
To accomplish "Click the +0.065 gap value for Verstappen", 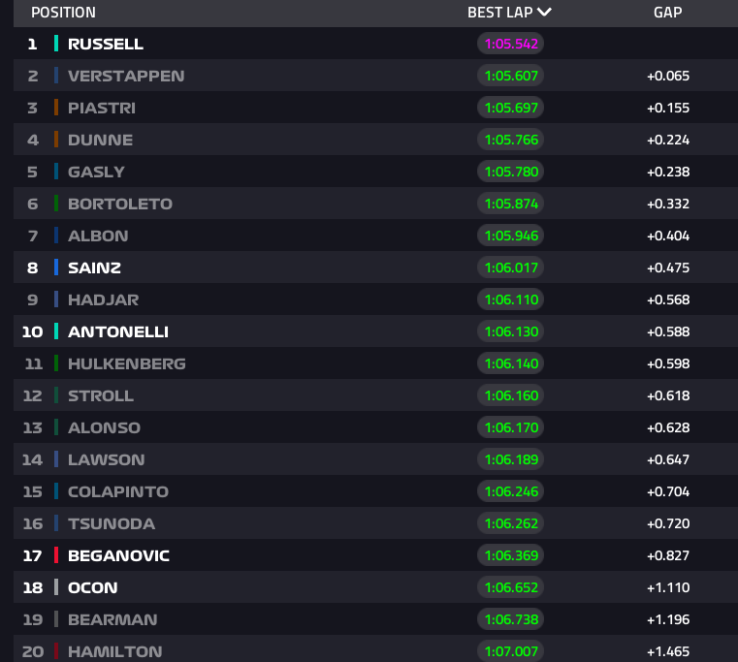I will pyautogui.click(x=667, y=76).
